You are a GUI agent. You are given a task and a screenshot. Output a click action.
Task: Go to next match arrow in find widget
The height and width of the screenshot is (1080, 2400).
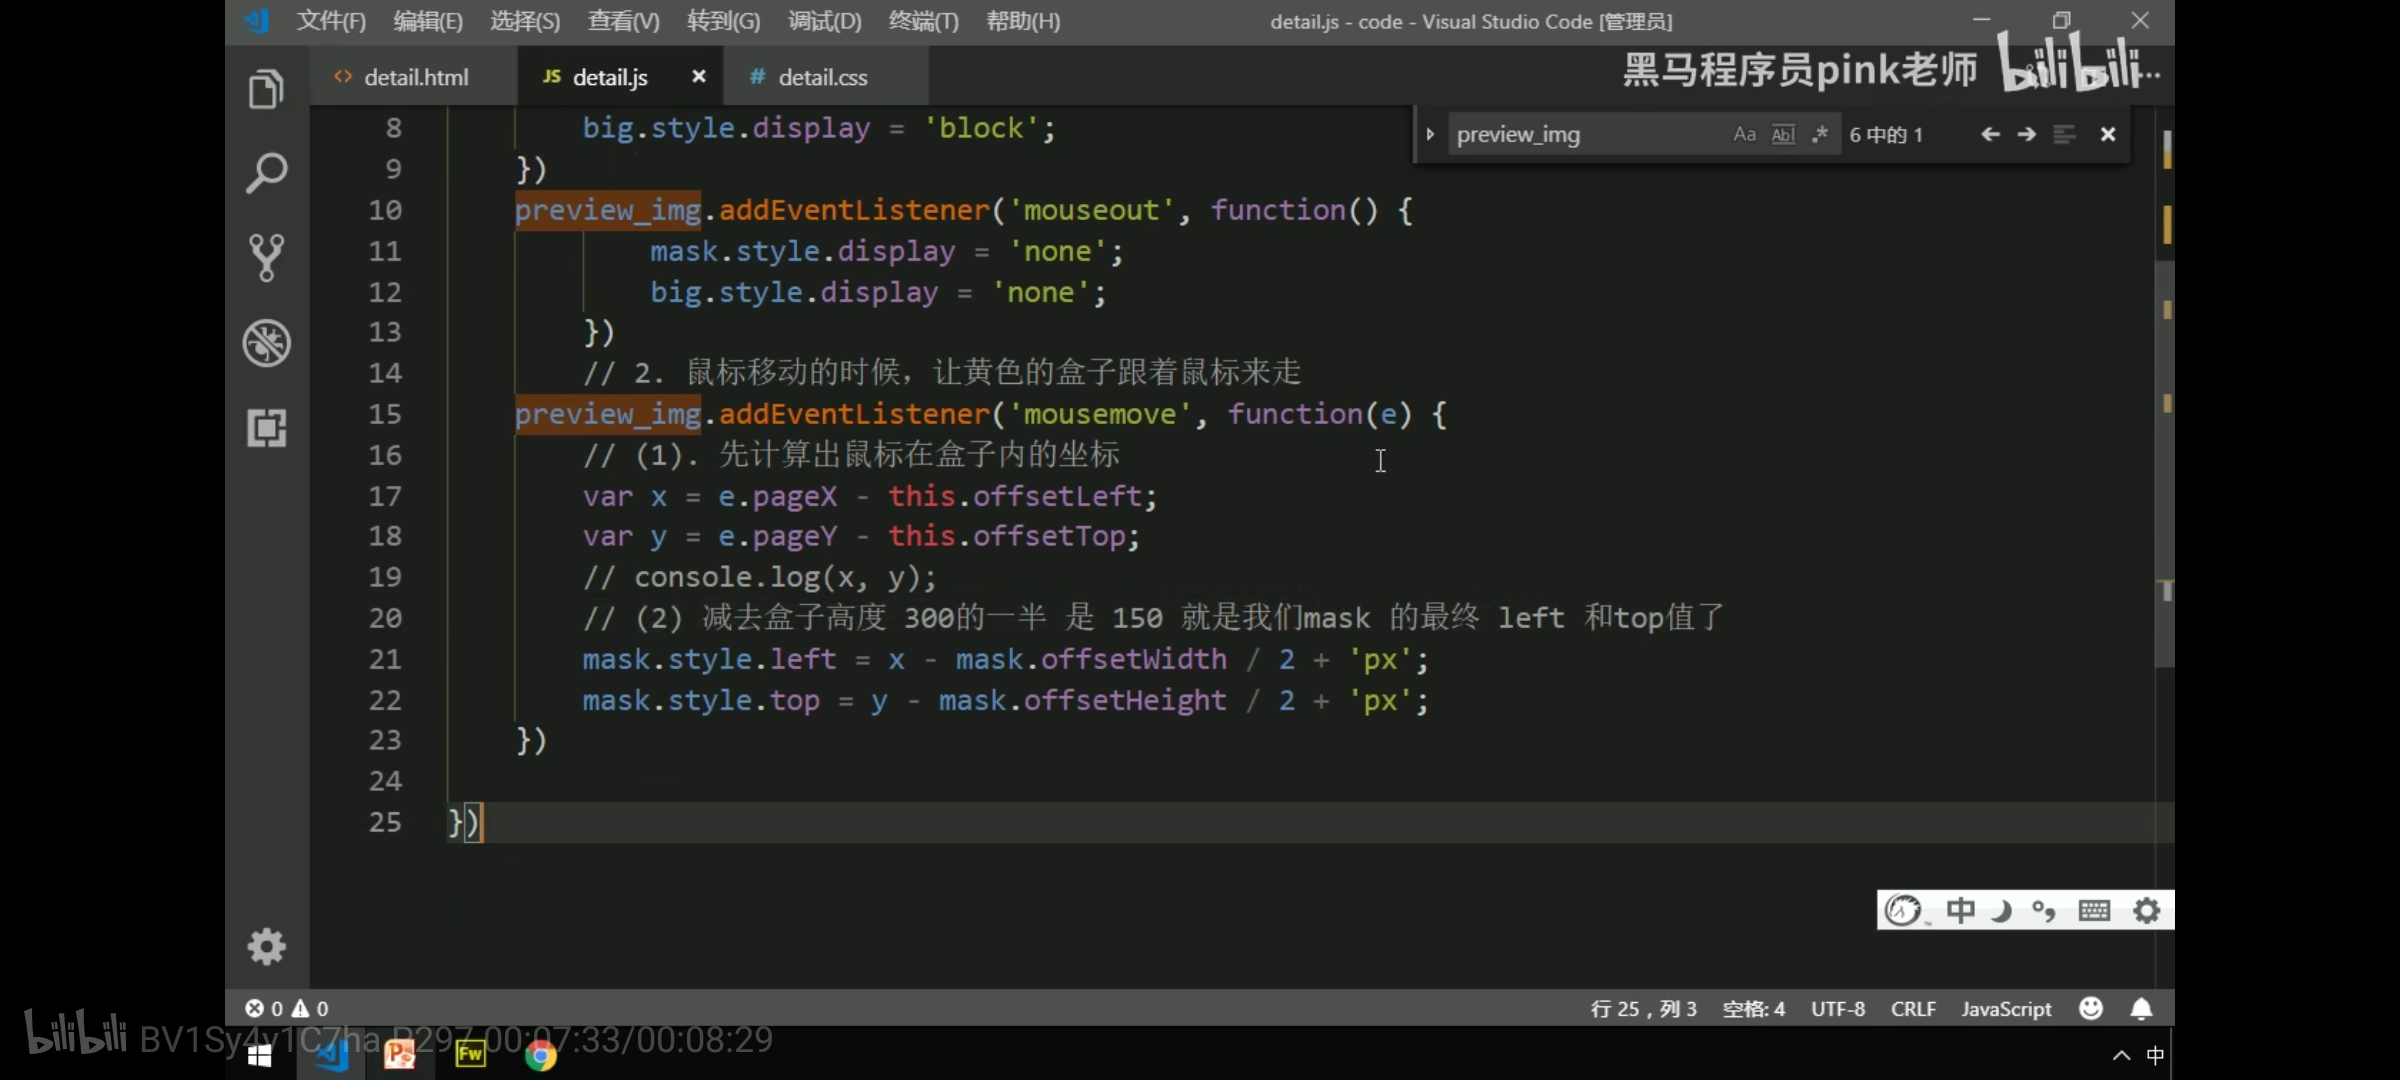pyautogui.click(x=2027, y=134)
